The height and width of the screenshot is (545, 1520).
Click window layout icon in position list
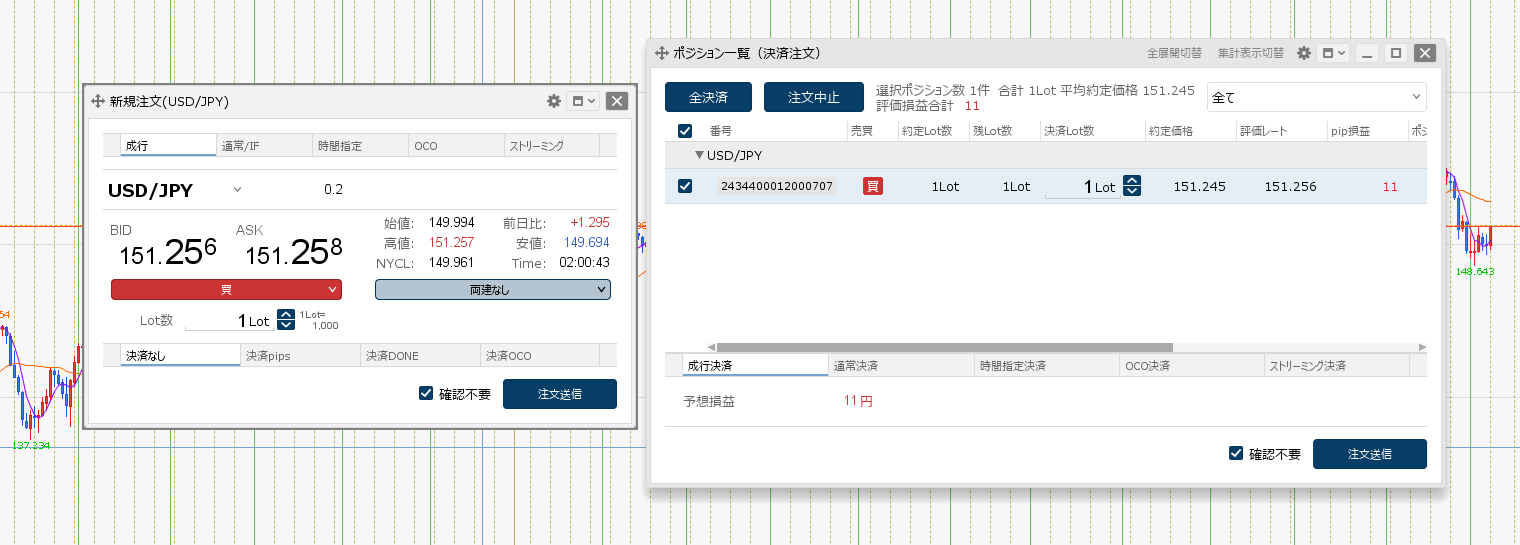[1334, 53]
